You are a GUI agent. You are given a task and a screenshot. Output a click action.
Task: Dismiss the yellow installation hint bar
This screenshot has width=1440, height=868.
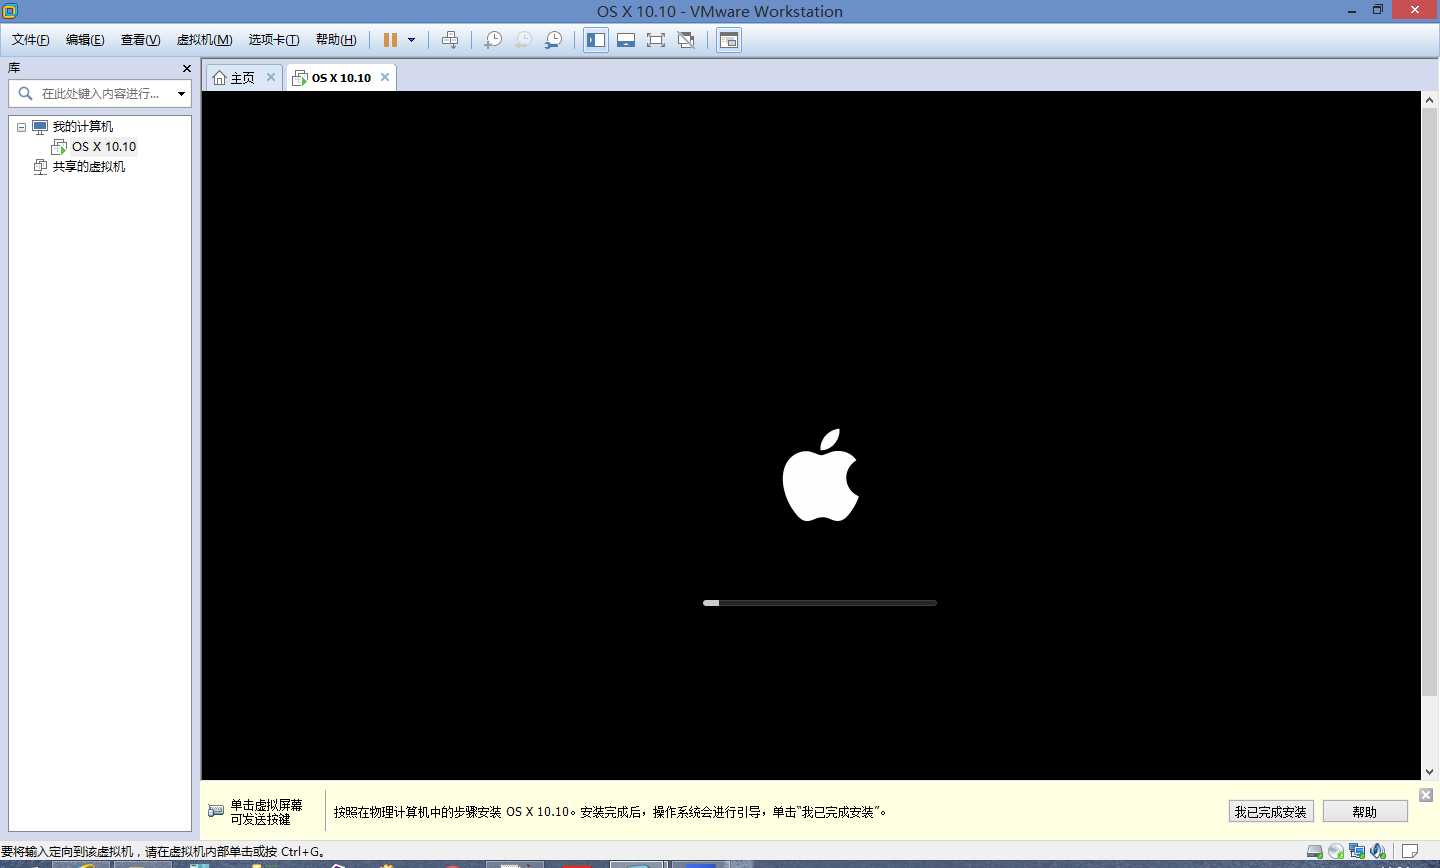pyautogui.click(x=1426, y=795)
